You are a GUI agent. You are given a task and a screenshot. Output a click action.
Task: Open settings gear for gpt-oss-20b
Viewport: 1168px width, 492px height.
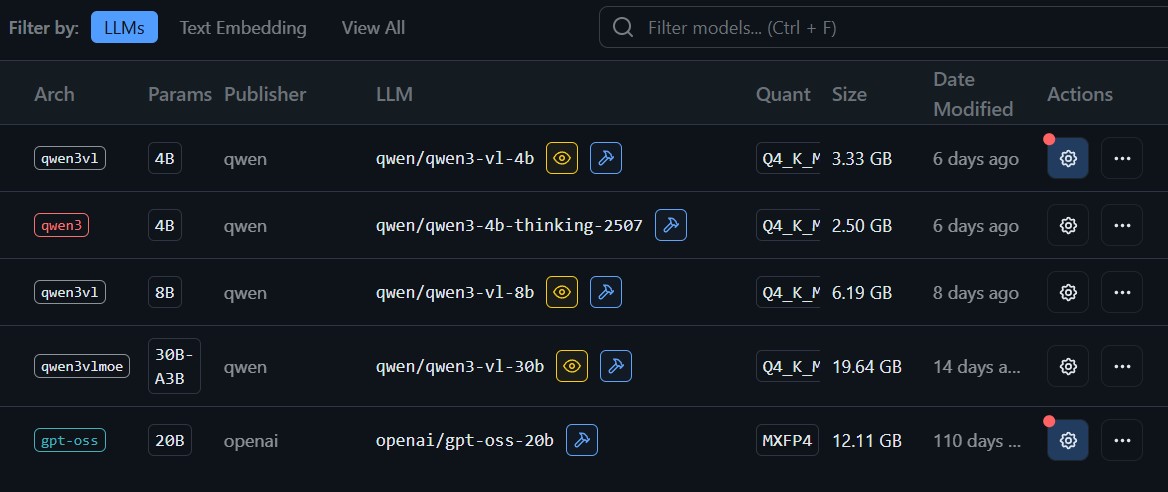coord(1068,440)
